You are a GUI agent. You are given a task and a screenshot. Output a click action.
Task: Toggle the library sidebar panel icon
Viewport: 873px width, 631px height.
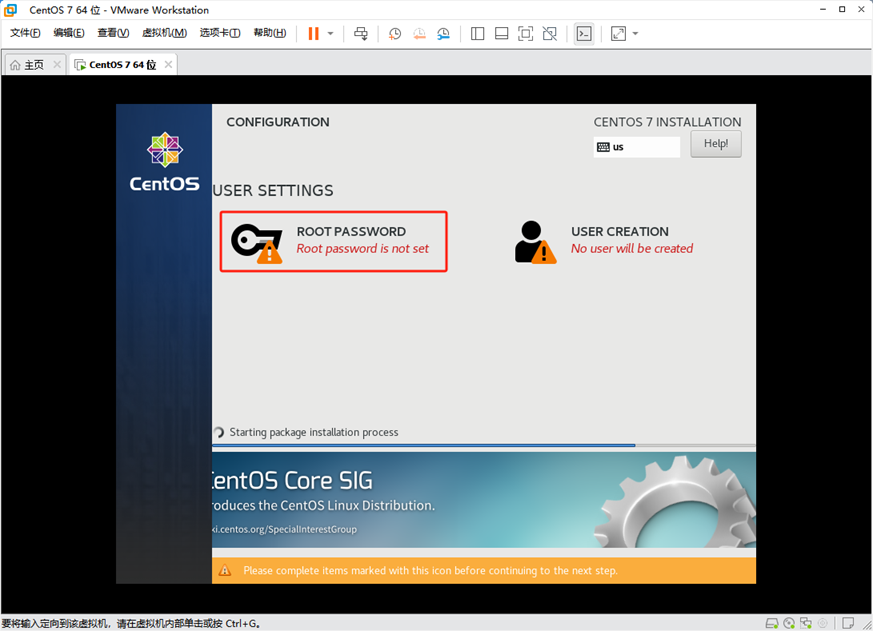477,33
